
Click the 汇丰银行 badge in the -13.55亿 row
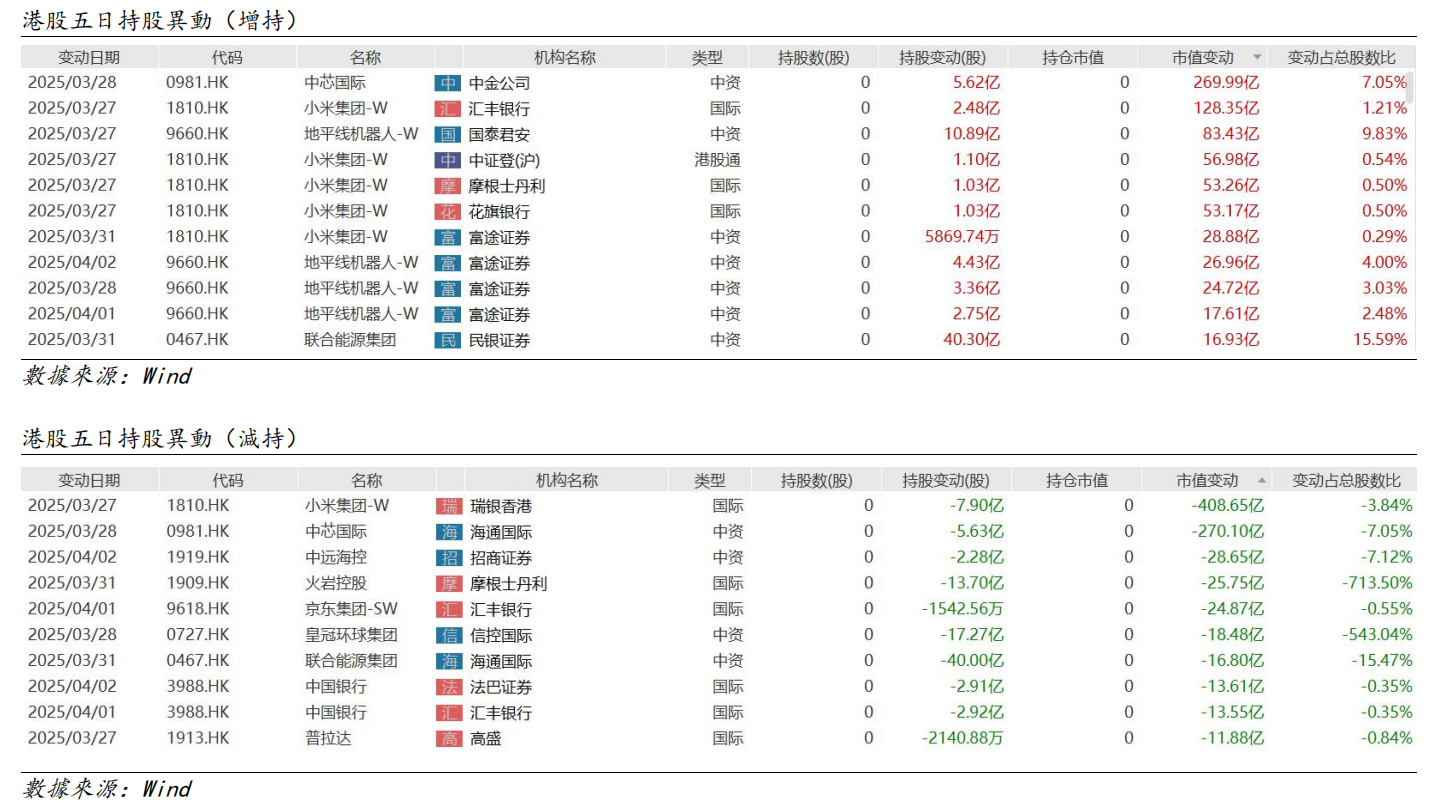click(x=450, y=713)
